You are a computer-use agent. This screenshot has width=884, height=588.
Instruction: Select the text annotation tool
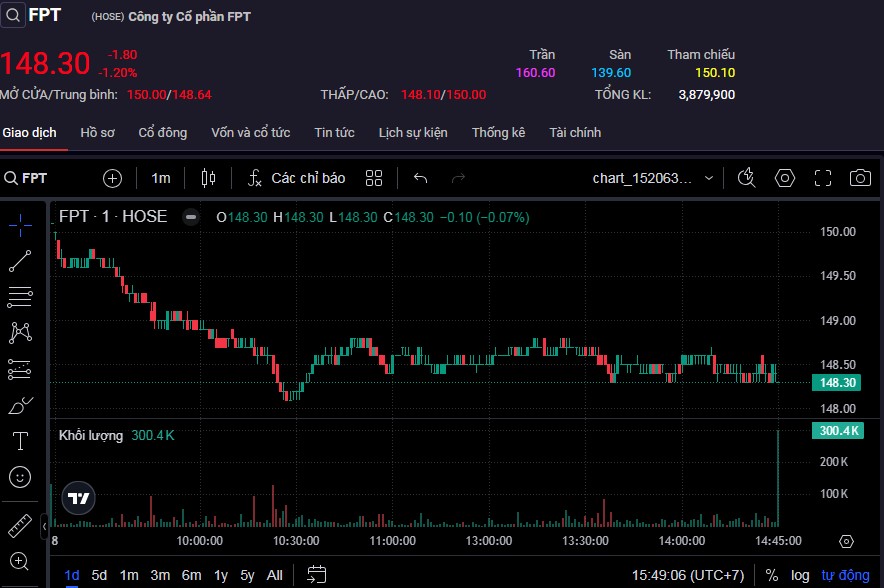click(x=20, y=441)
